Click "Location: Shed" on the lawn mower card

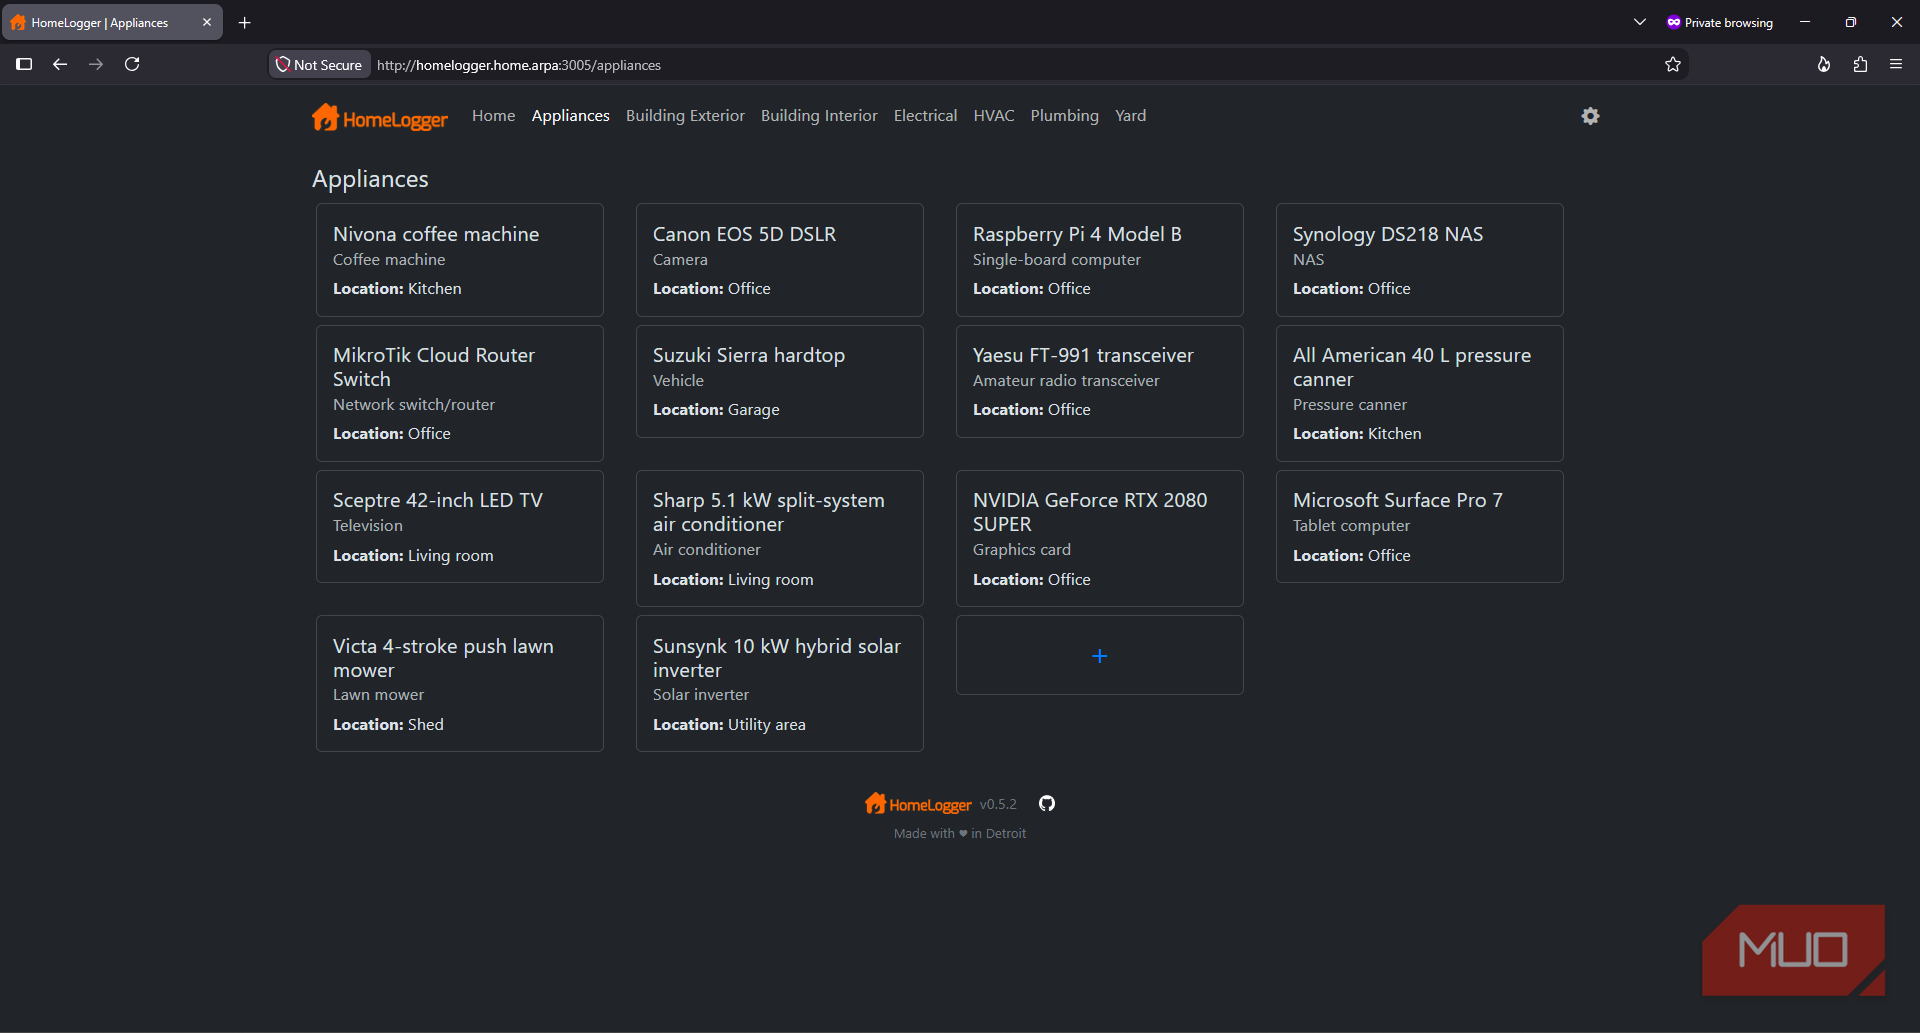pyautogui.click(x=388, y=725)
